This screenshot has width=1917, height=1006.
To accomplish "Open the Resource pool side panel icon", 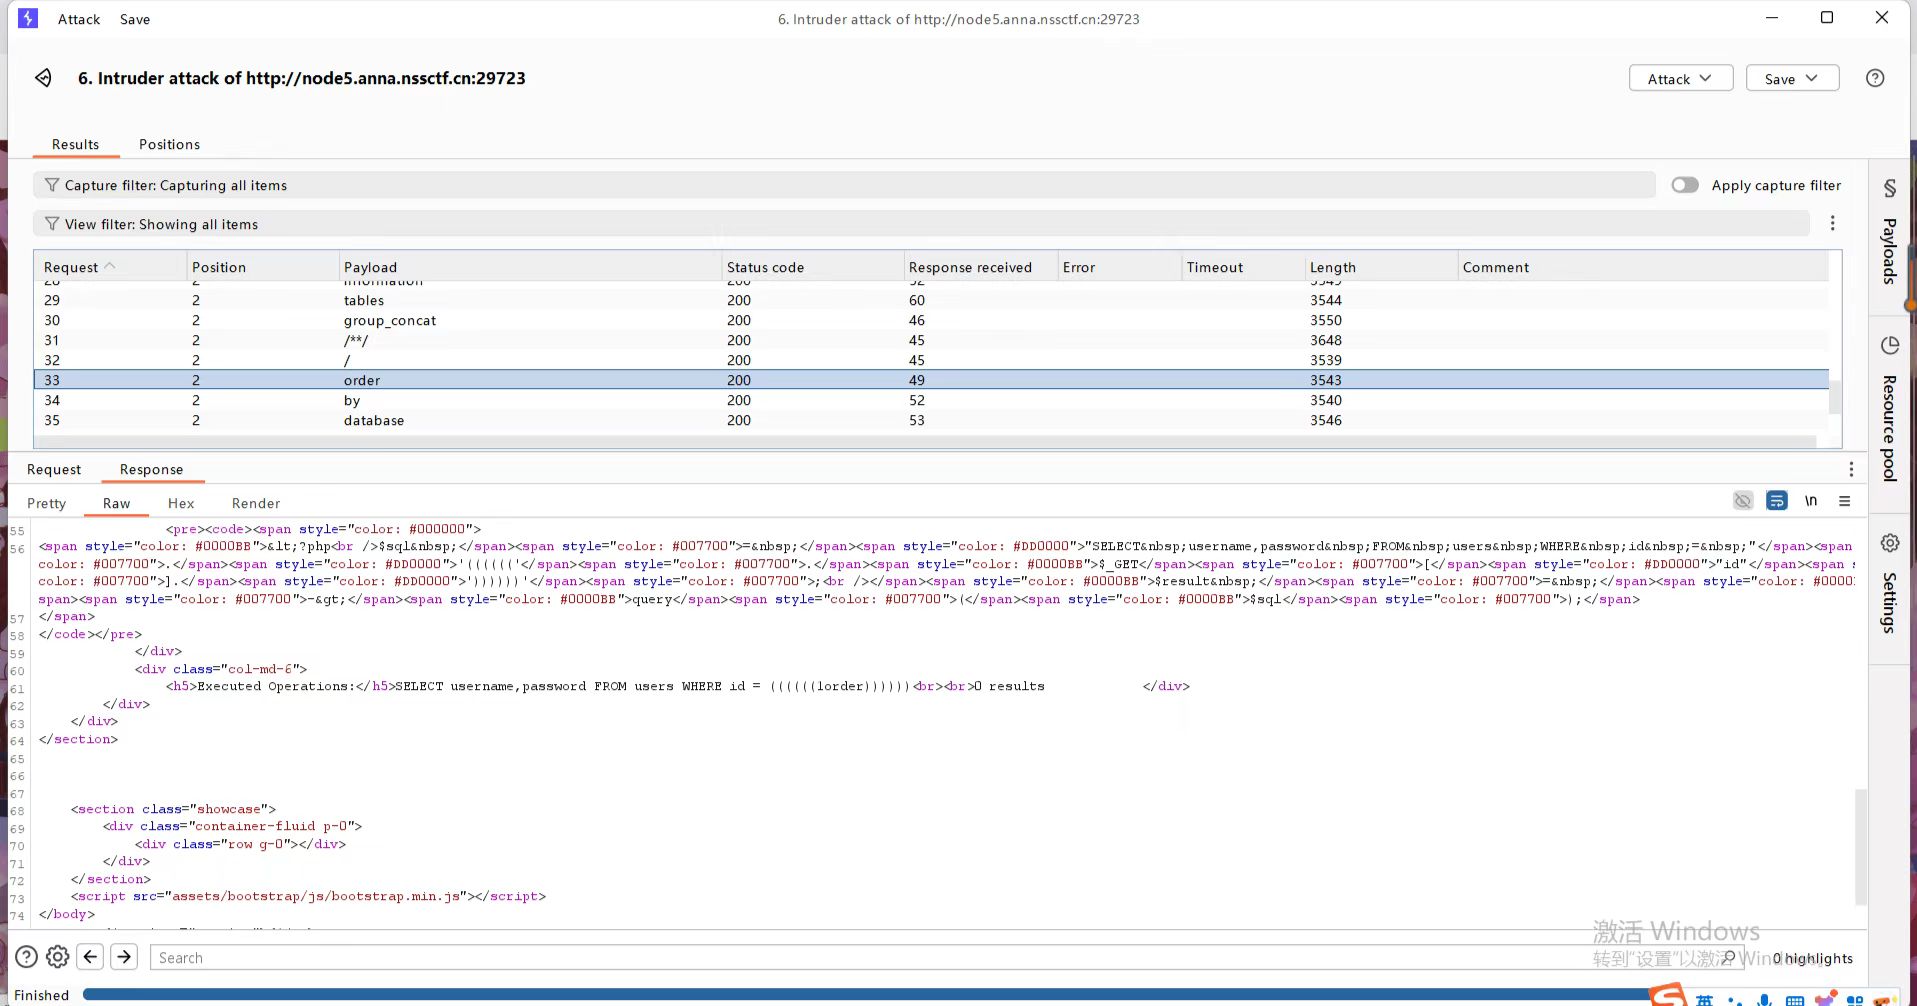I will point(1889,345).
